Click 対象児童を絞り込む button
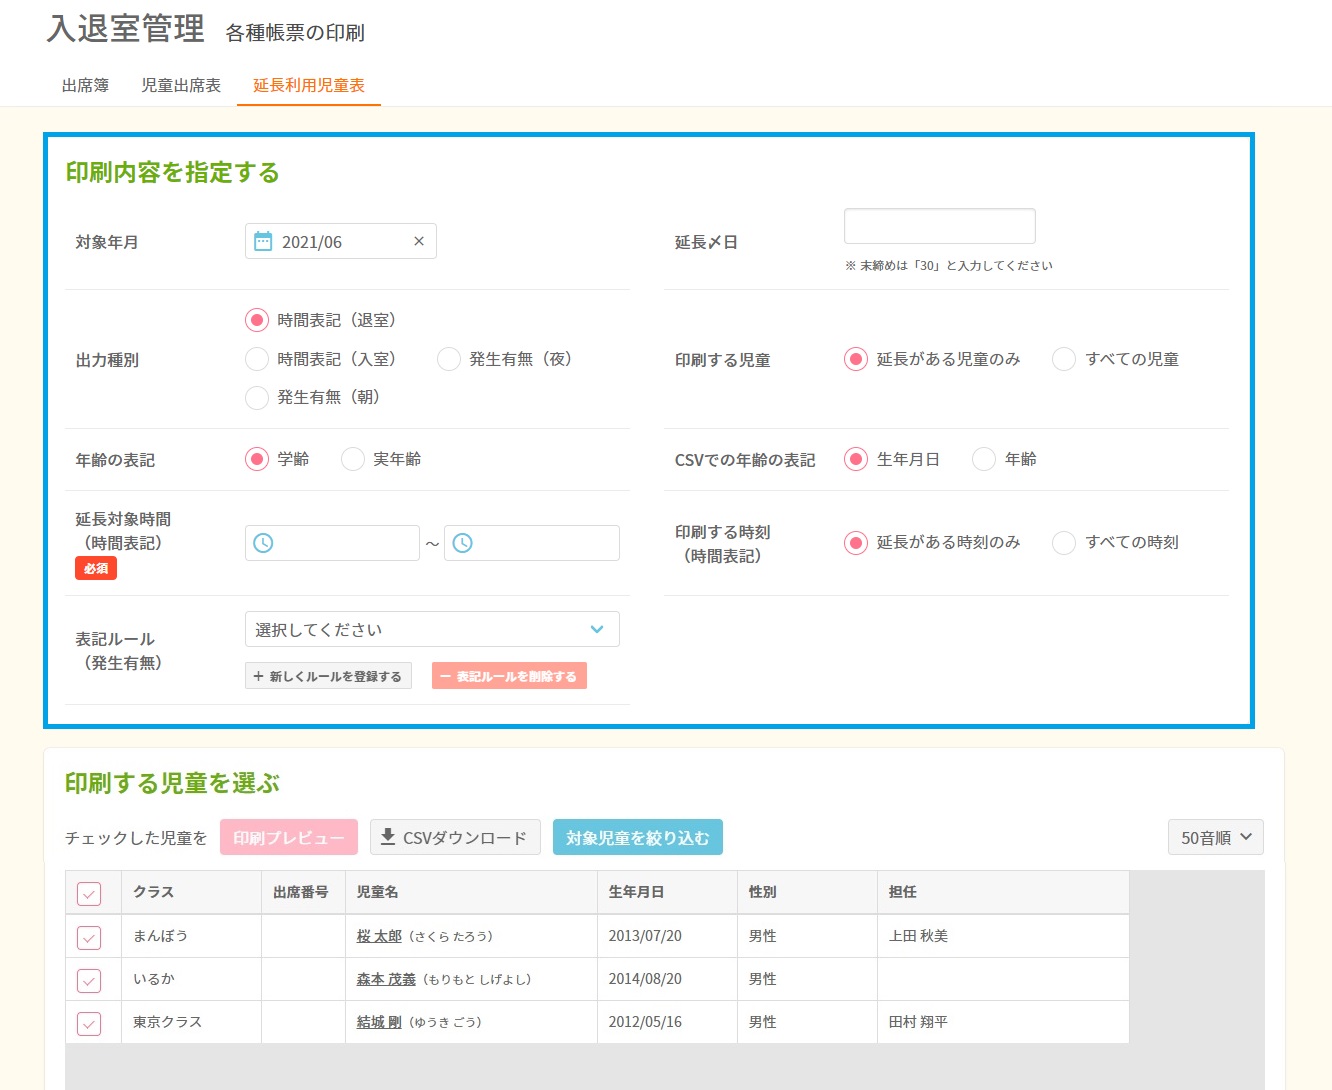Screen dimensions: 1332x1090 coord(638,837)
